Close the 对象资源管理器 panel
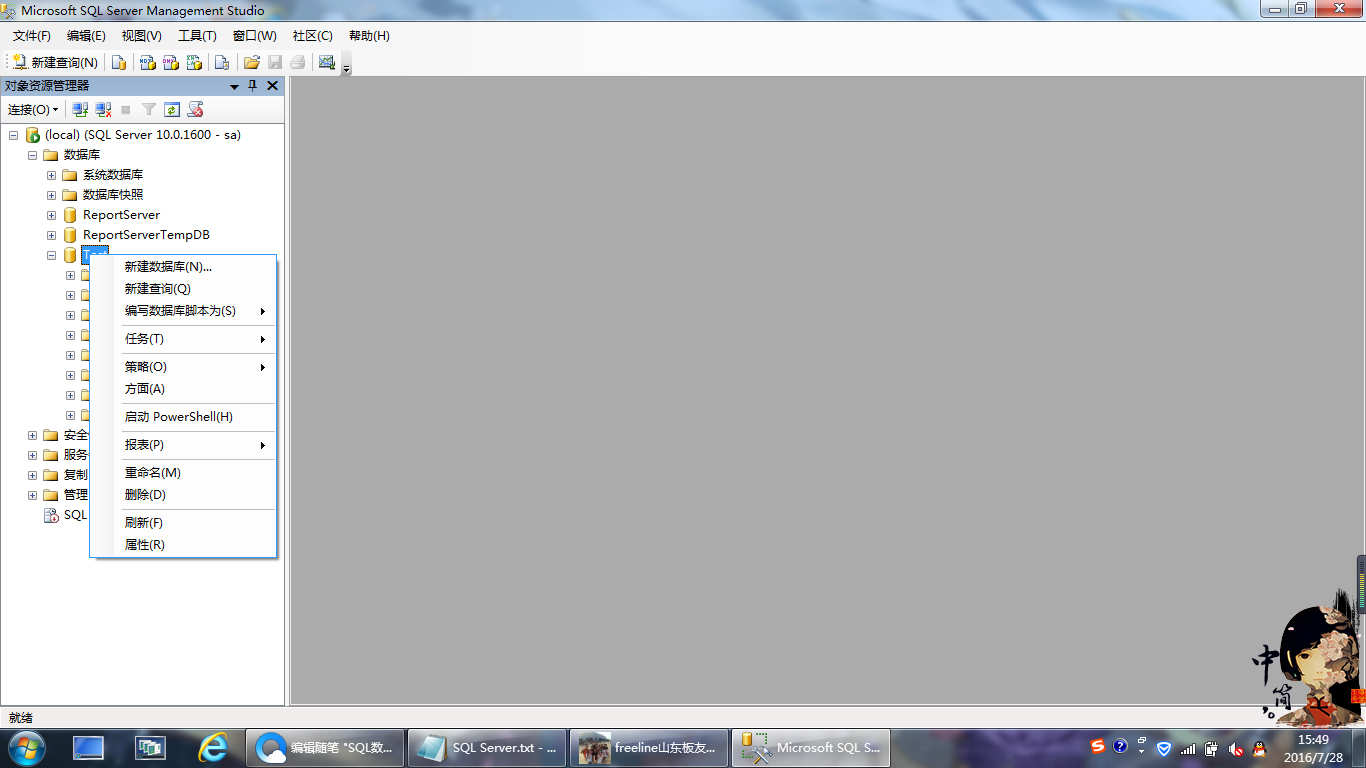The height and width of the screenshot is (768, 1366). [272, 86]
